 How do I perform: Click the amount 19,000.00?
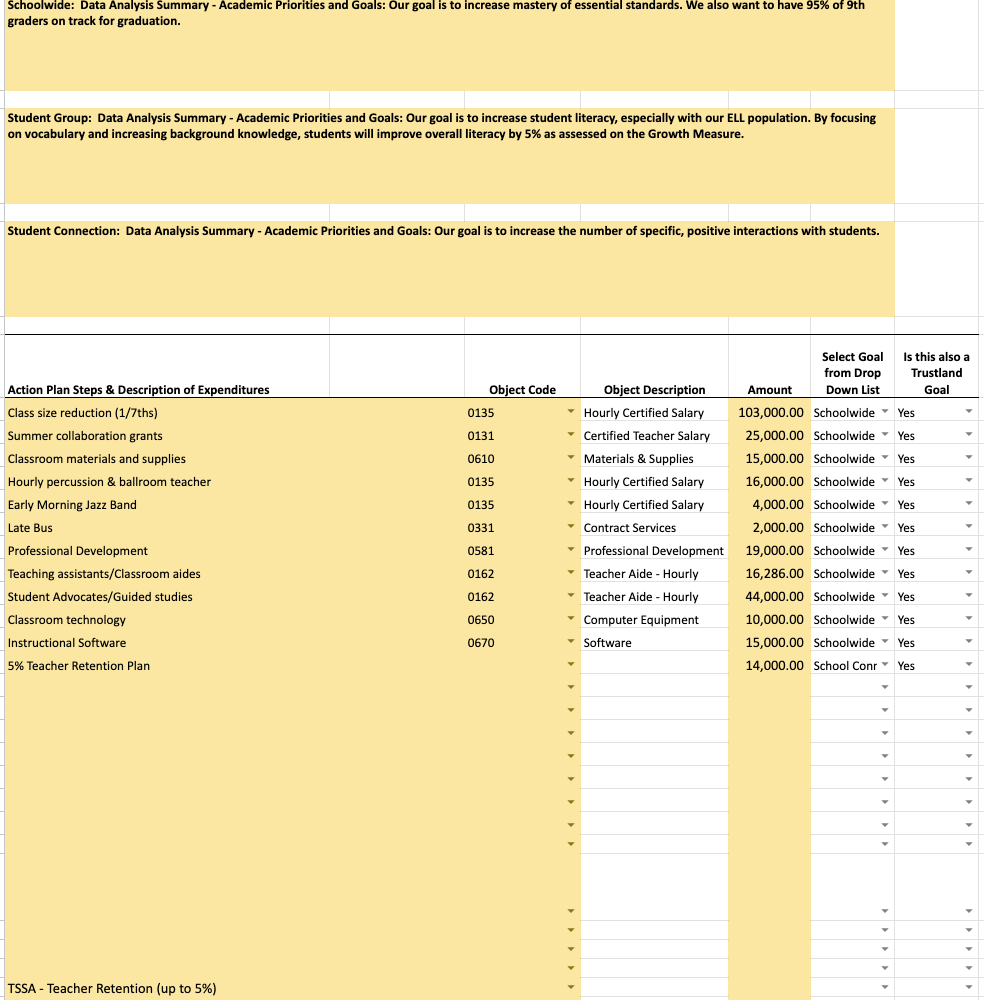(x=774, y=550)
